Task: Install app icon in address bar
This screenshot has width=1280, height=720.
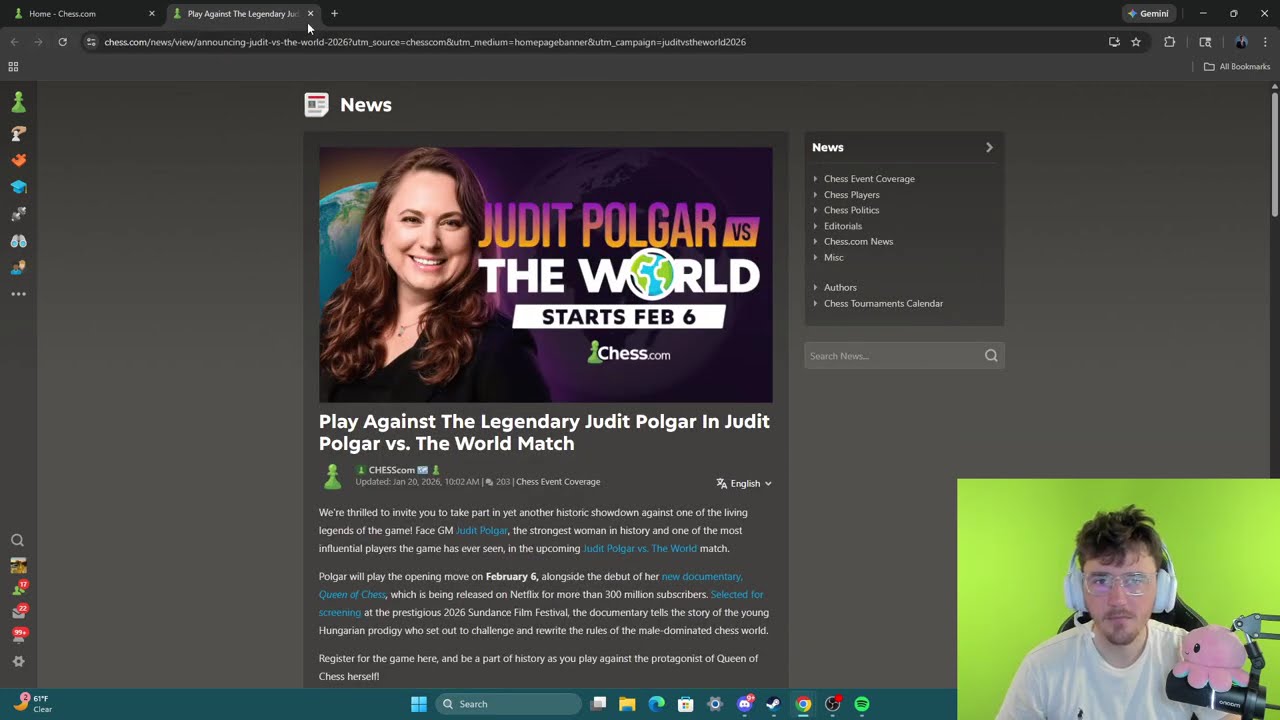Action: pos(1114,42)
